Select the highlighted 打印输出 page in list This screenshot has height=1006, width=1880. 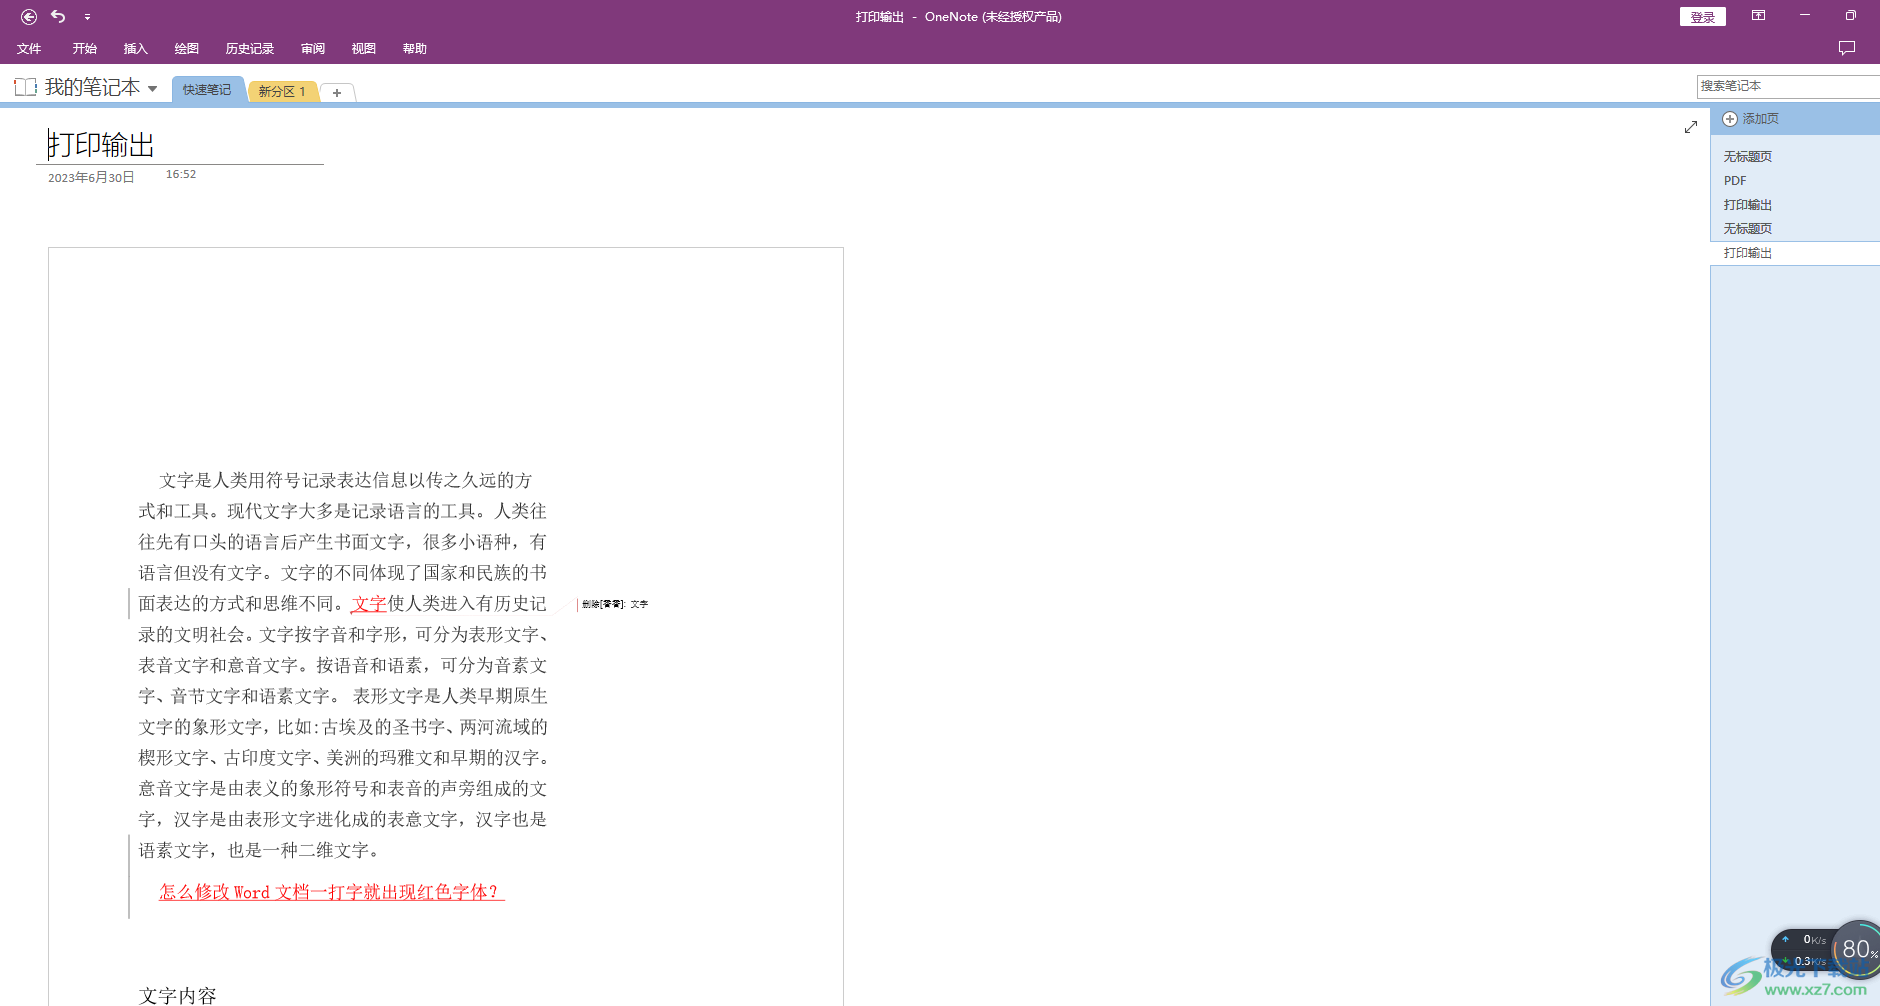tap(1795, 253)
